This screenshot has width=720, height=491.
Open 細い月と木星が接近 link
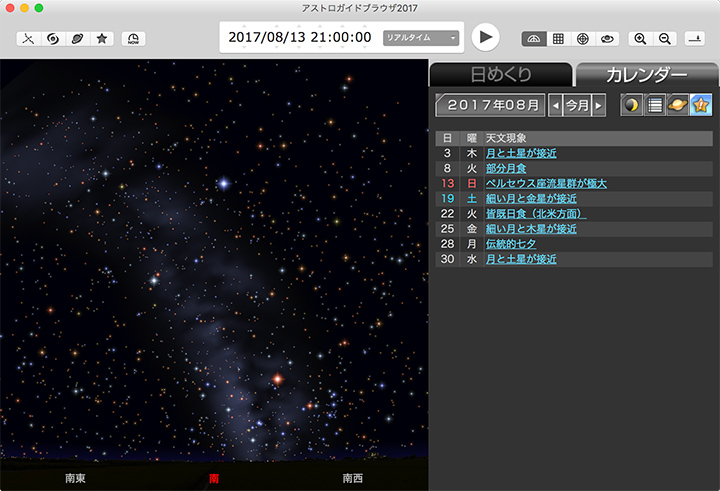click(x=531, y=229)
